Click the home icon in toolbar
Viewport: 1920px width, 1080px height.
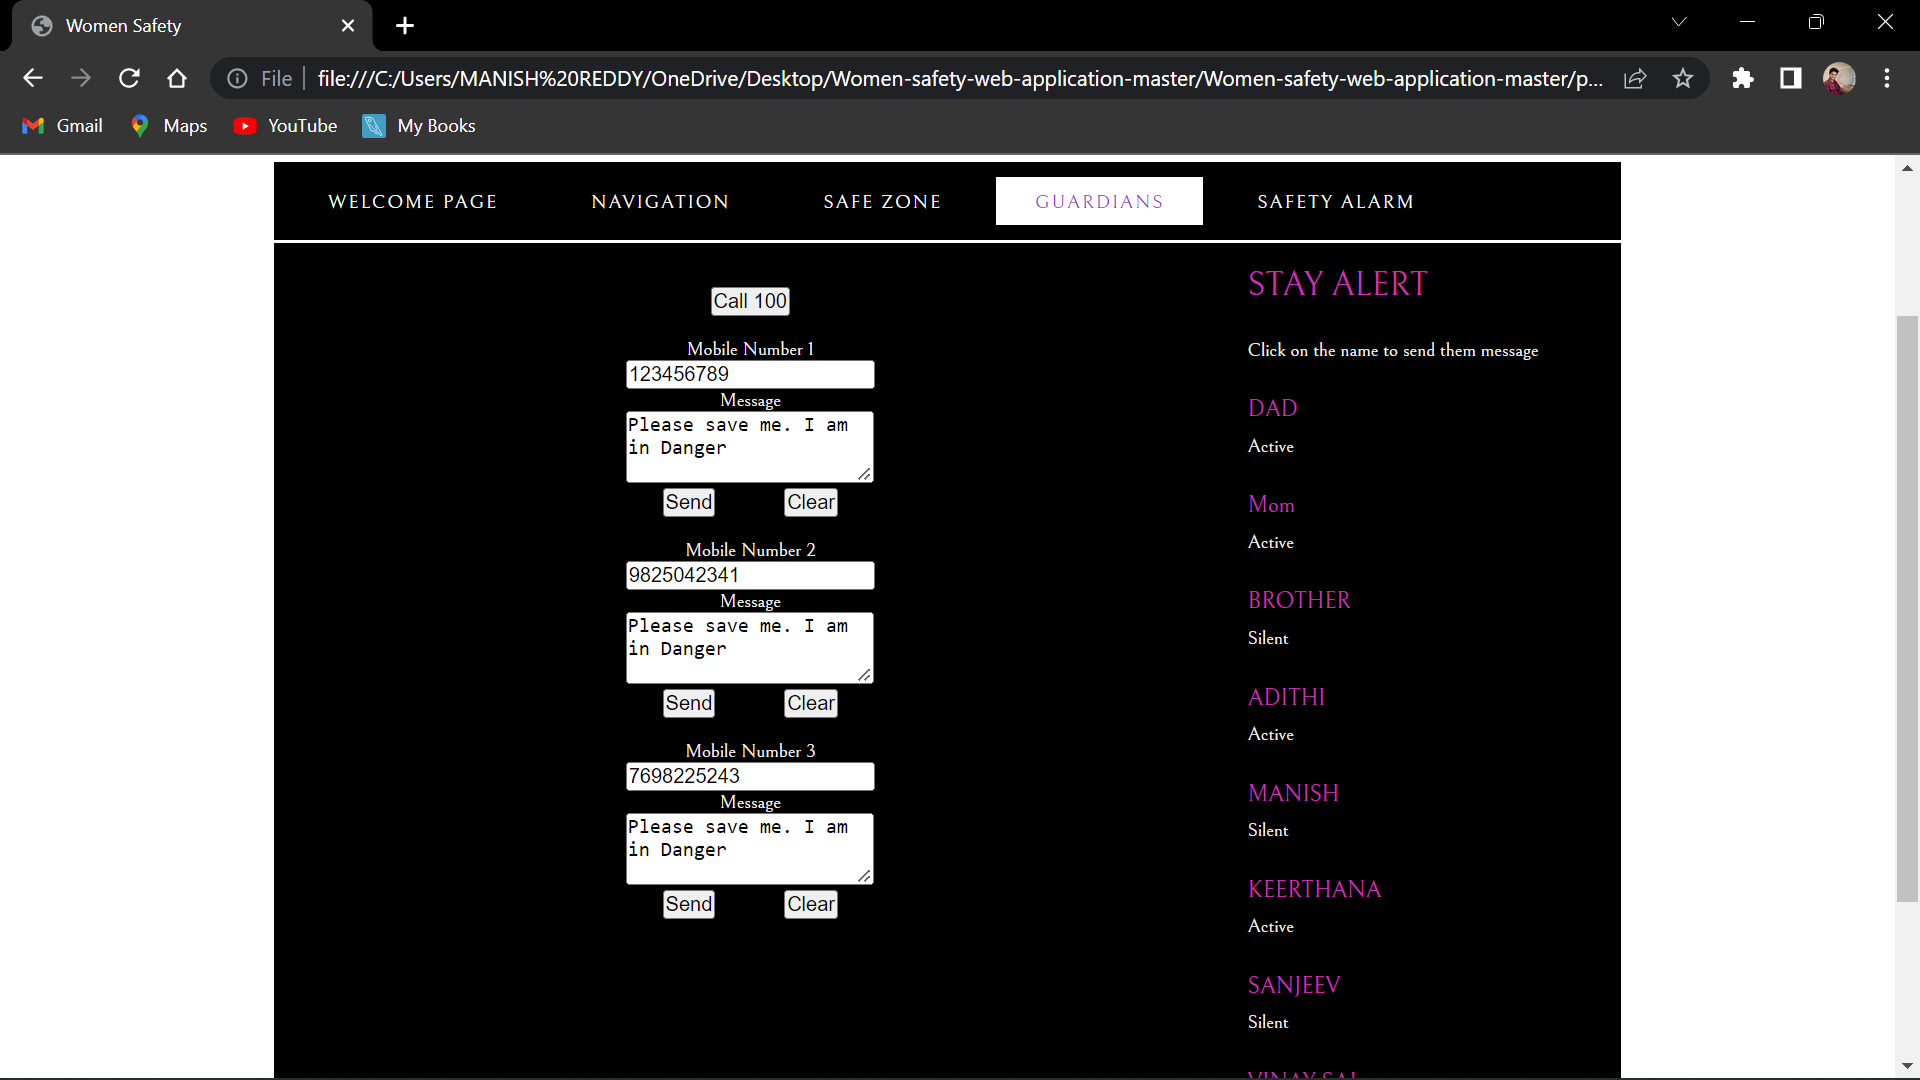click(177, 78)
